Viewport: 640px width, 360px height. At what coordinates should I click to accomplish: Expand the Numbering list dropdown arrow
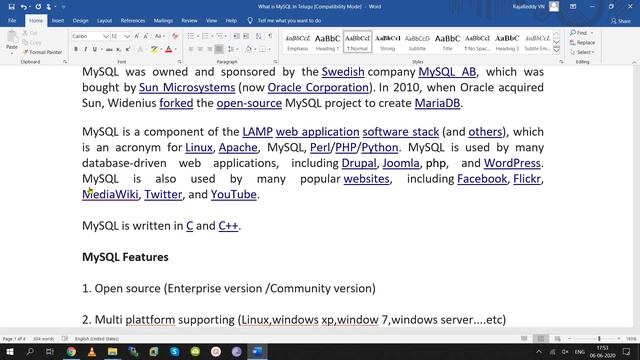pos(212,36)
